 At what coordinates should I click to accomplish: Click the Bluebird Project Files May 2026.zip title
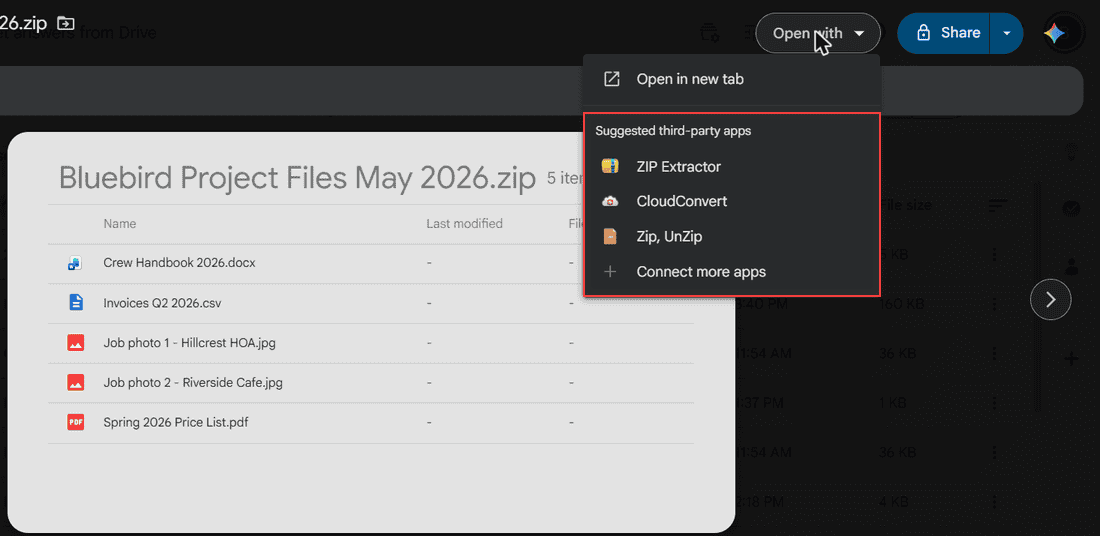tap(297, 177)
